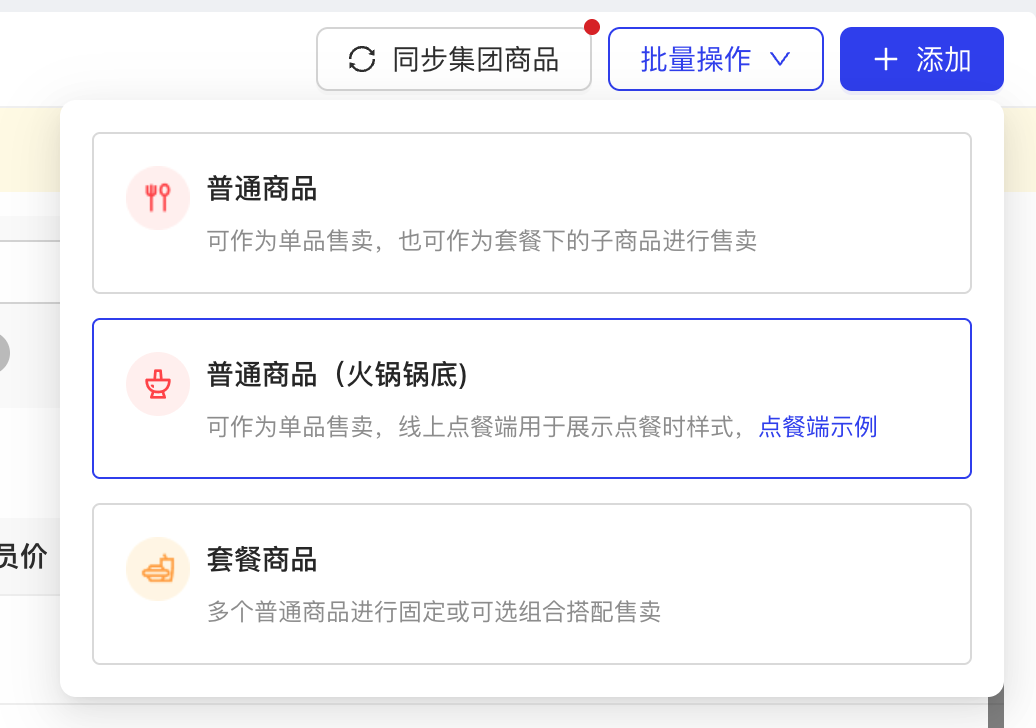Click the 套餐商品 title text
The image size is (1036, 728).
pos(262,560)
